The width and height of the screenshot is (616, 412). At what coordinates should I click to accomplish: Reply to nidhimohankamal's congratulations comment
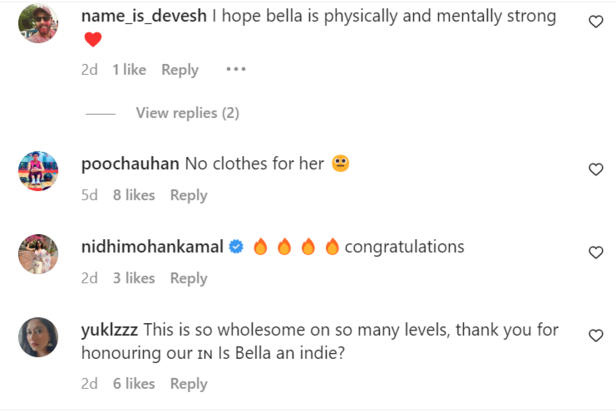pos(188,278)
